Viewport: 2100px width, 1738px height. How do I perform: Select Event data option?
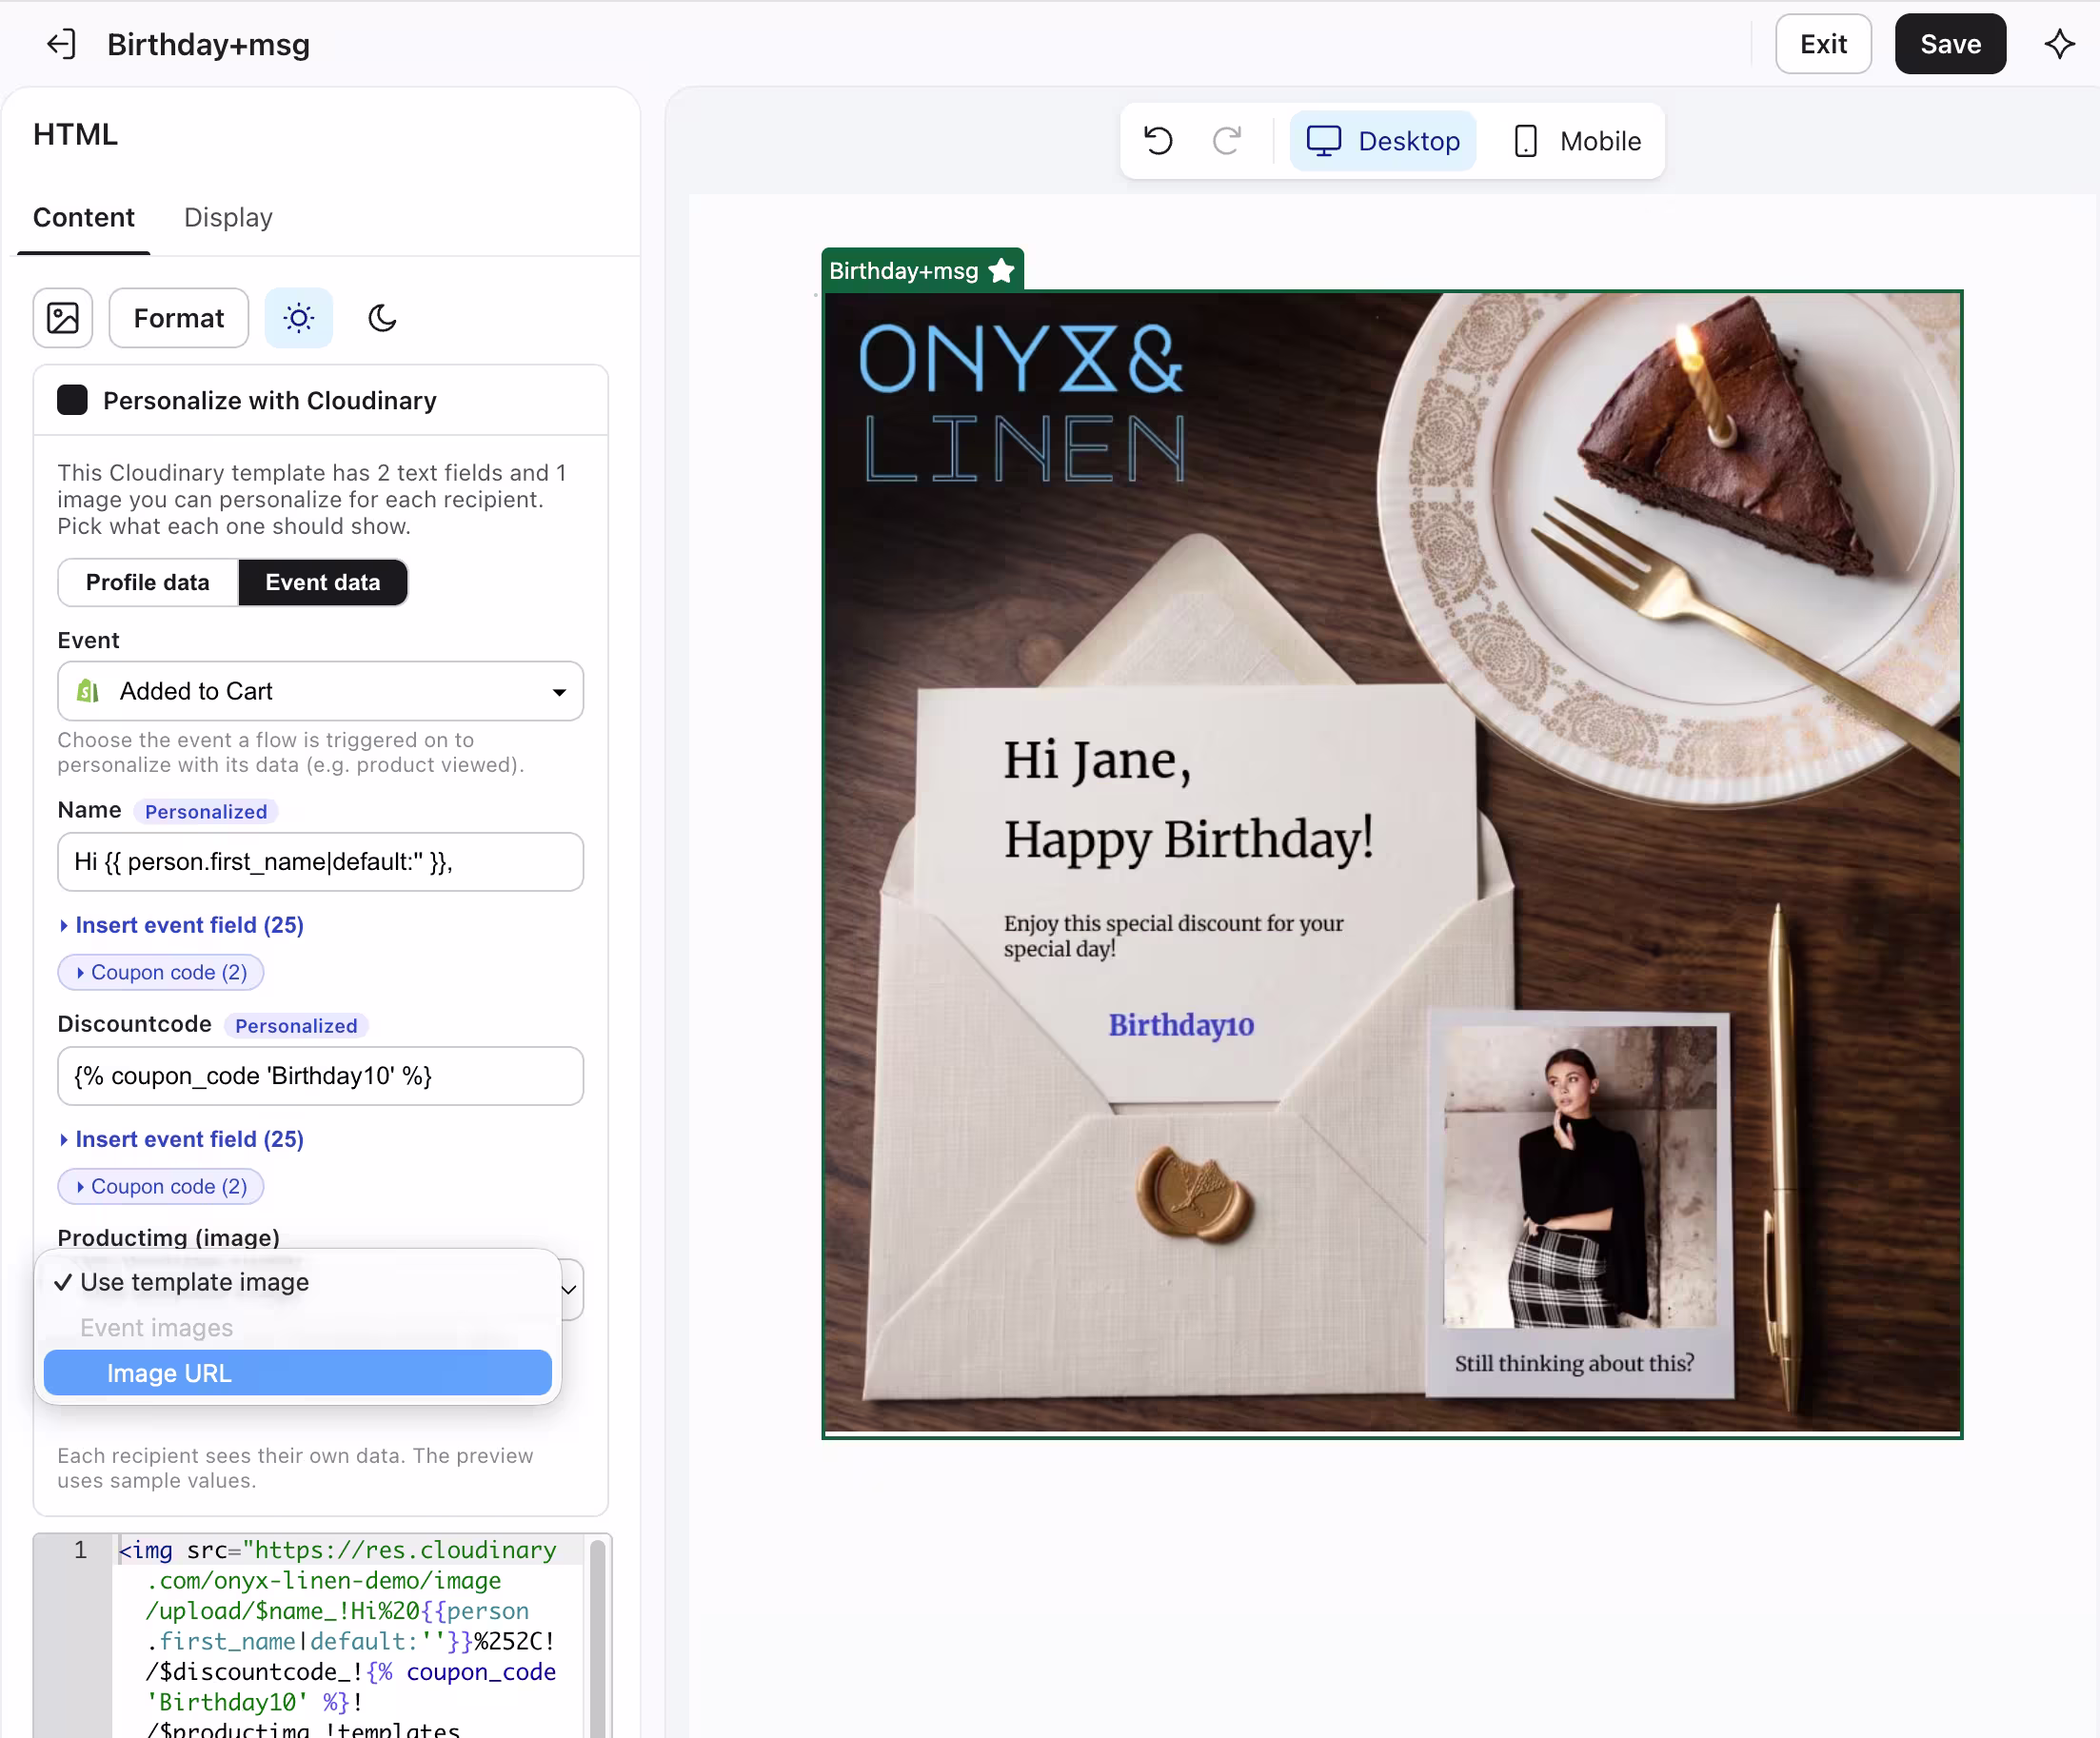[x=323, y=582]
